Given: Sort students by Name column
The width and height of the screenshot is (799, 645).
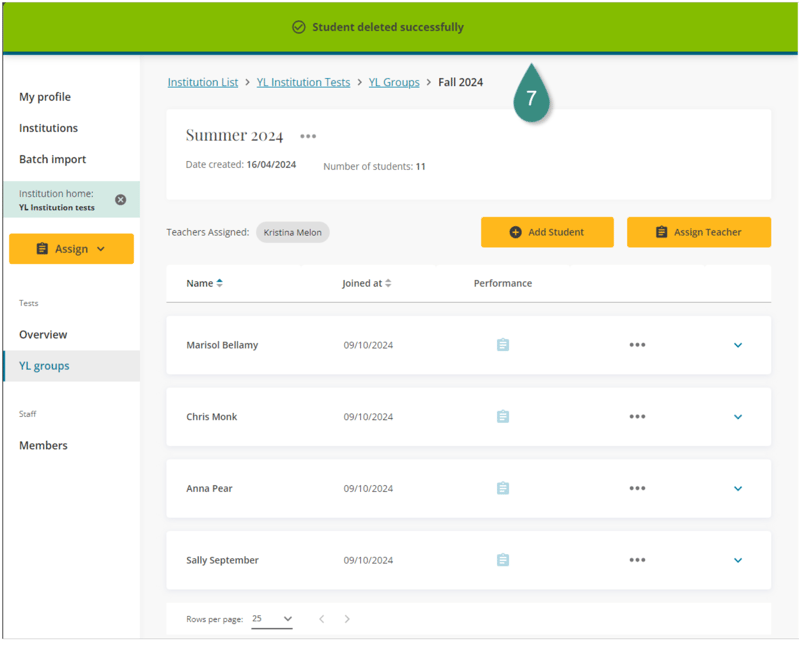Looking at the screenshot, I should (x=204, y=283).
